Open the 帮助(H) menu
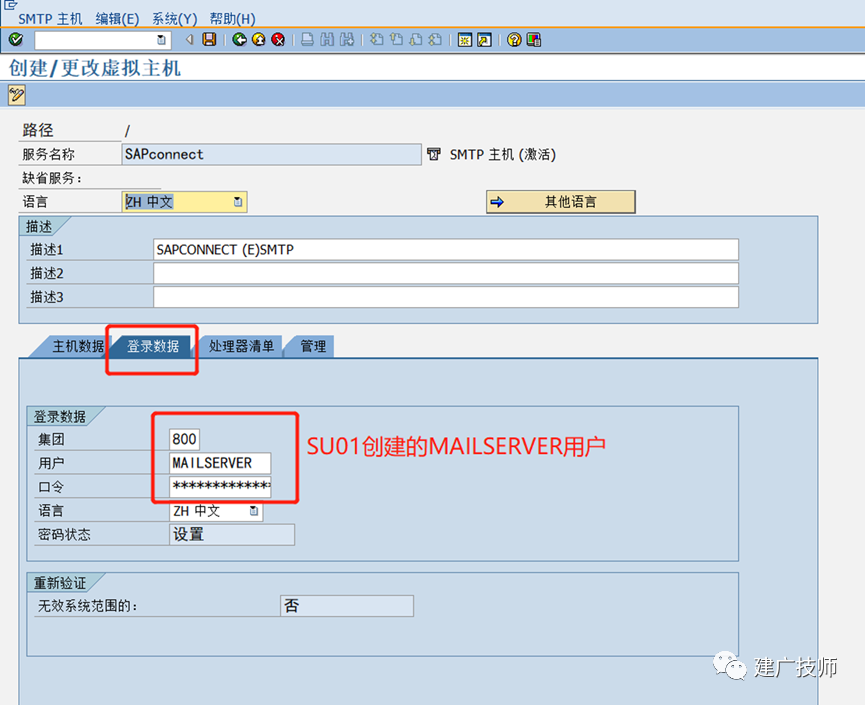 point(232,19)
